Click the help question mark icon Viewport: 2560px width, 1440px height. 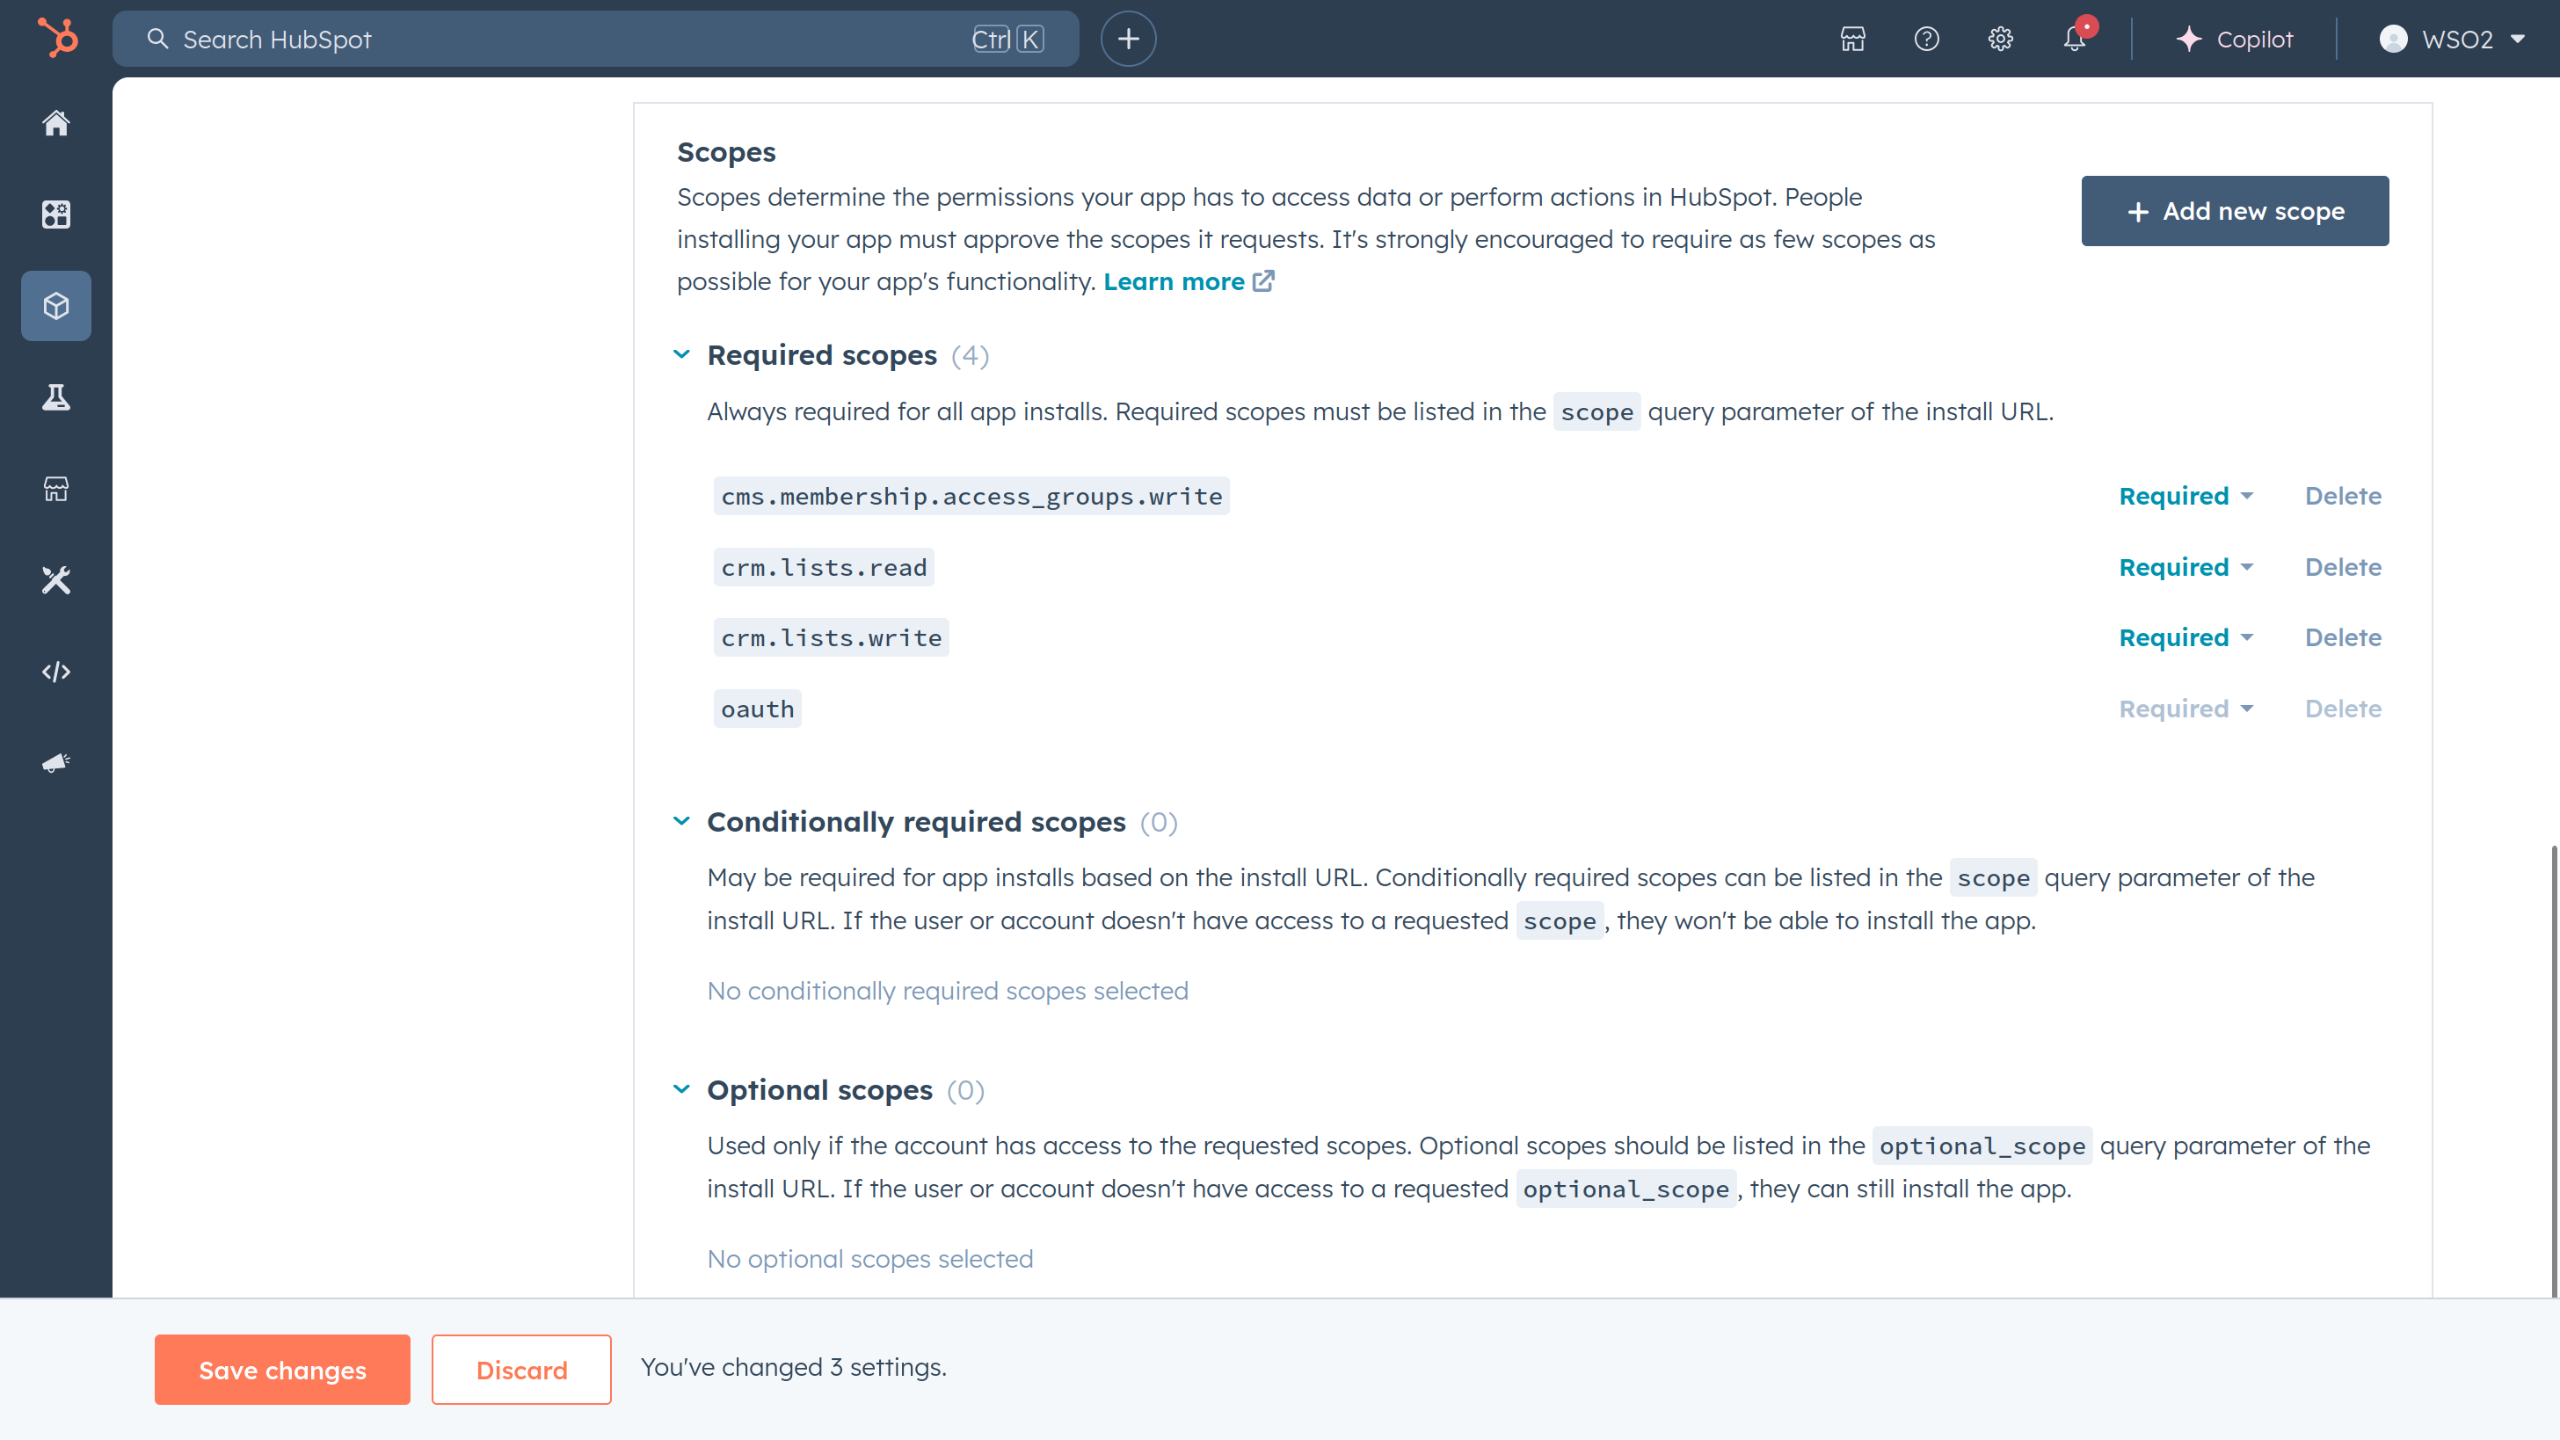point(1926,39)
